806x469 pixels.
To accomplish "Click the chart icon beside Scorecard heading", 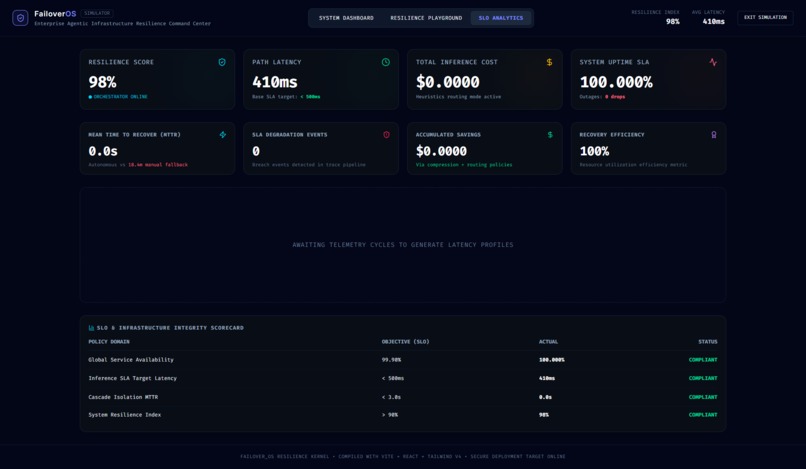I will (91, 328).
